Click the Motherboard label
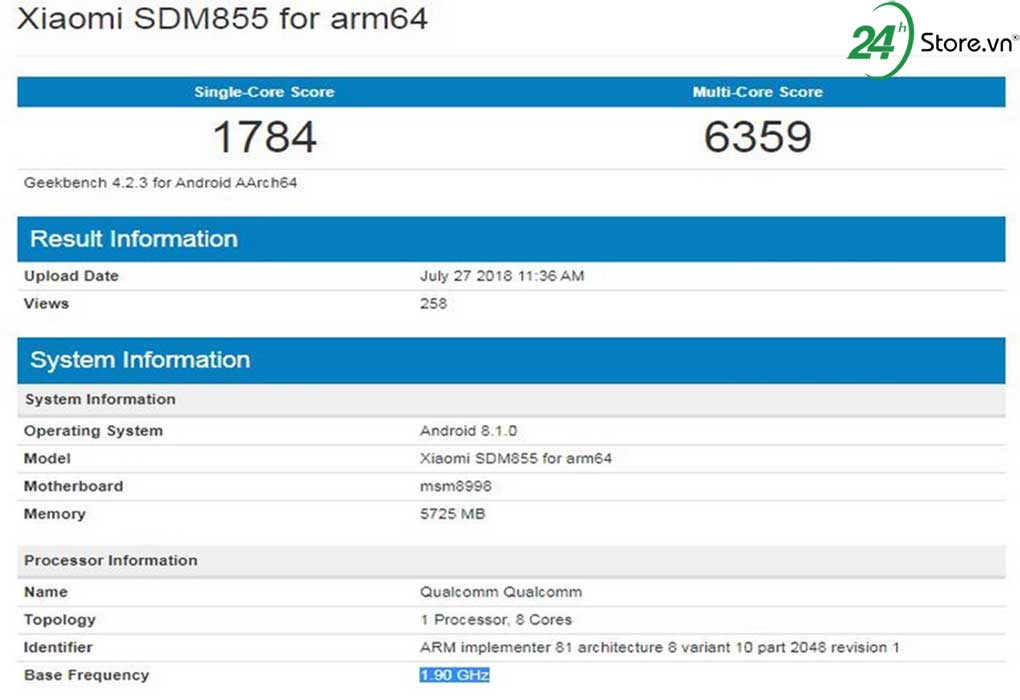Image resolution: width=1020 pixels, height=700 pixels. coord(74,487)
